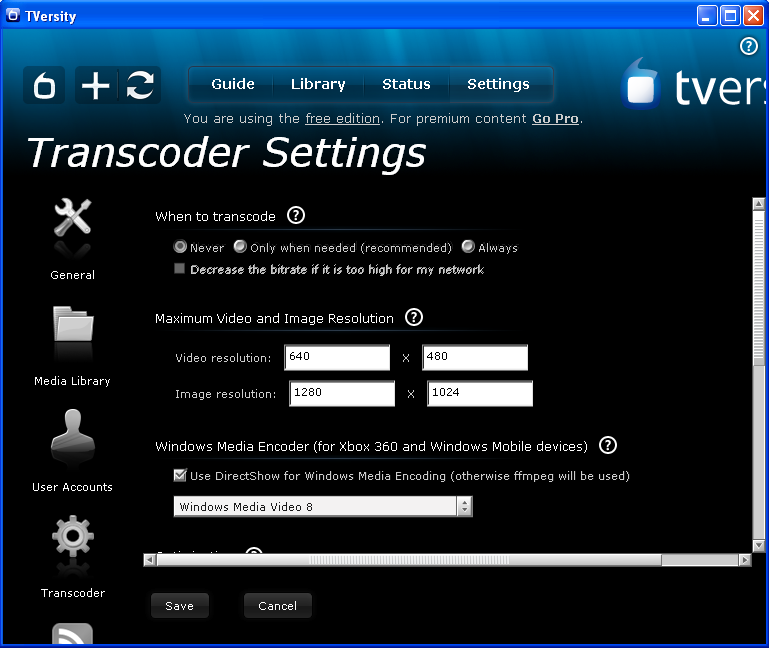Image resolution: width=769 pixels, height=648 pixels.
Task: Open Transcoder gear icon
Action: 73,536
